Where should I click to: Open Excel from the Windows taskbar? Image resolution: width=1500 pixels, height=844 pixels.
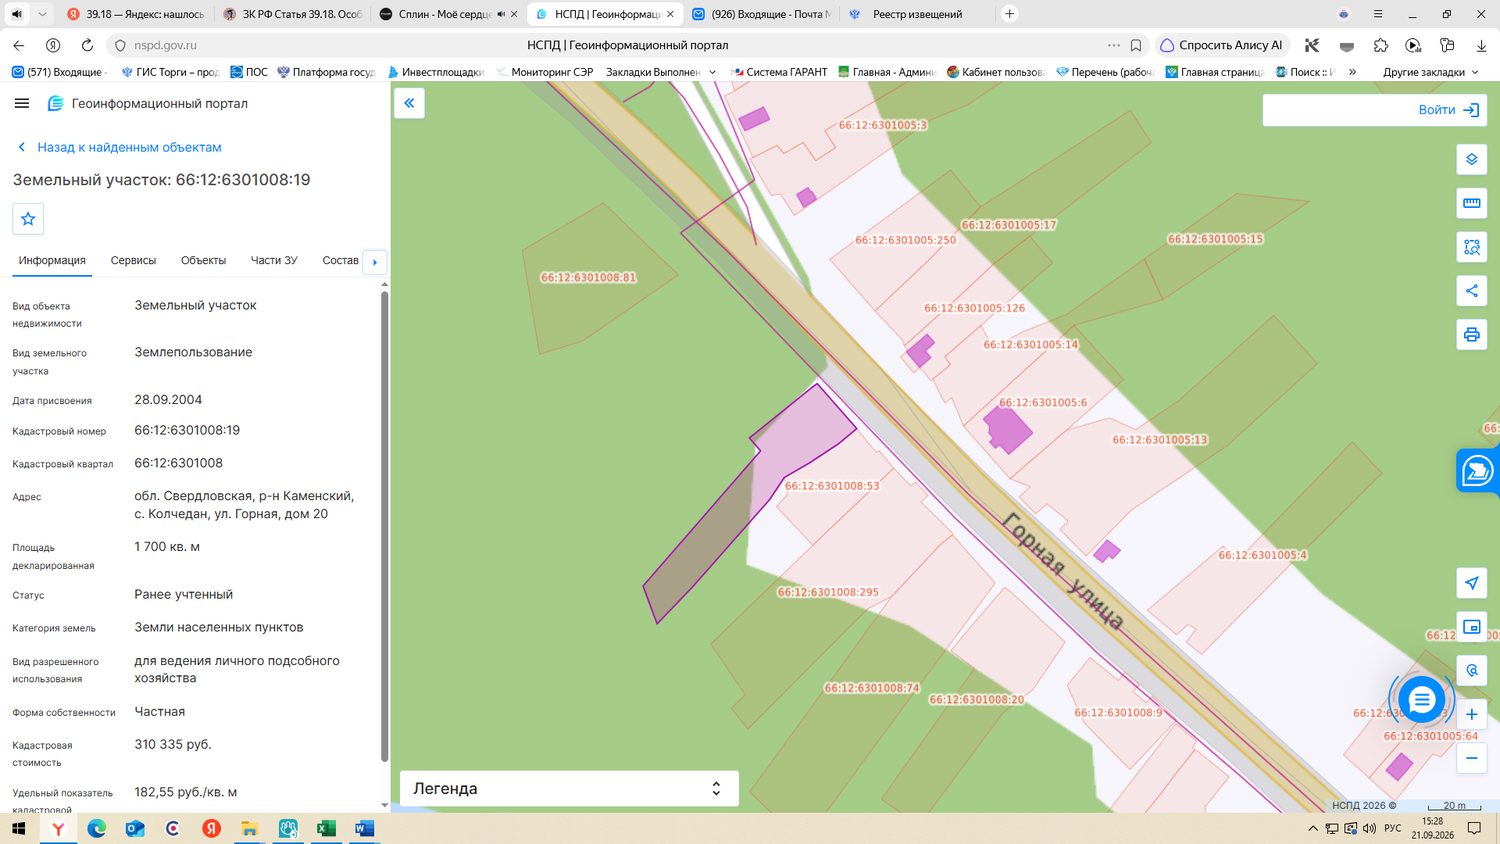point(326,828)
